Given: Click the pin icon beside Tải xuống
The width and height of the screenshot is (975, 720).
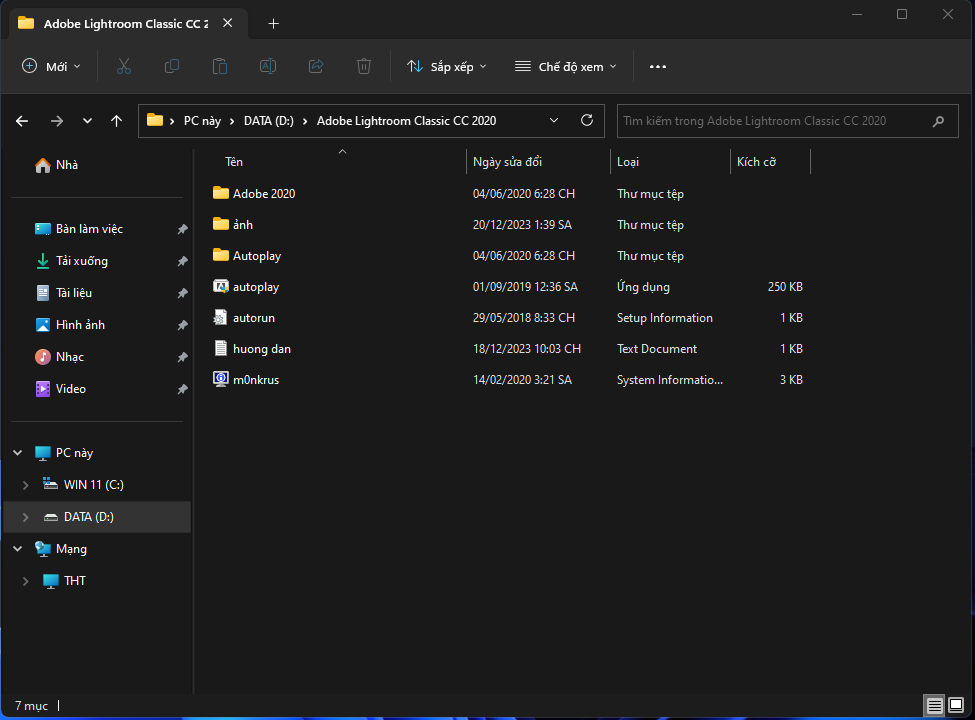Looking at the screenshot, I should coord(182,261).
